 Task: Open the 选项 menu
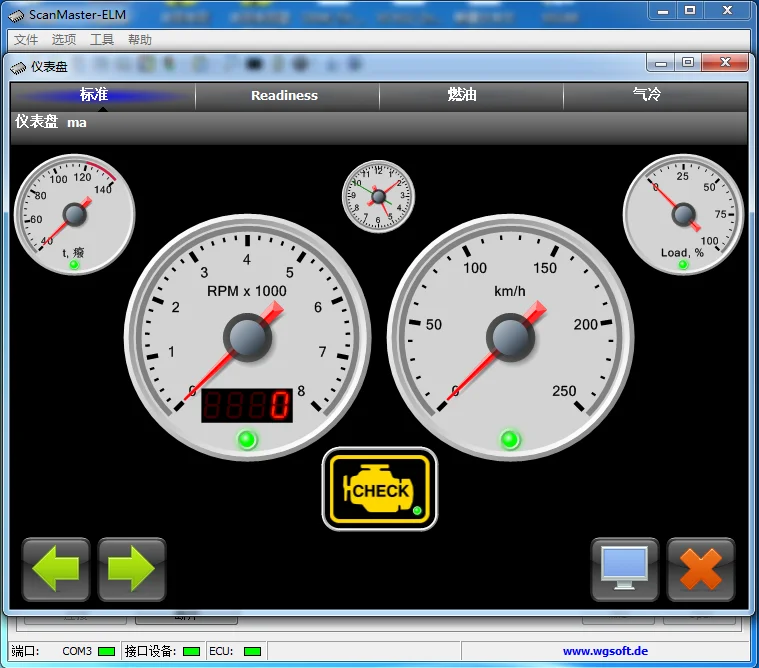tap(64, 40)
